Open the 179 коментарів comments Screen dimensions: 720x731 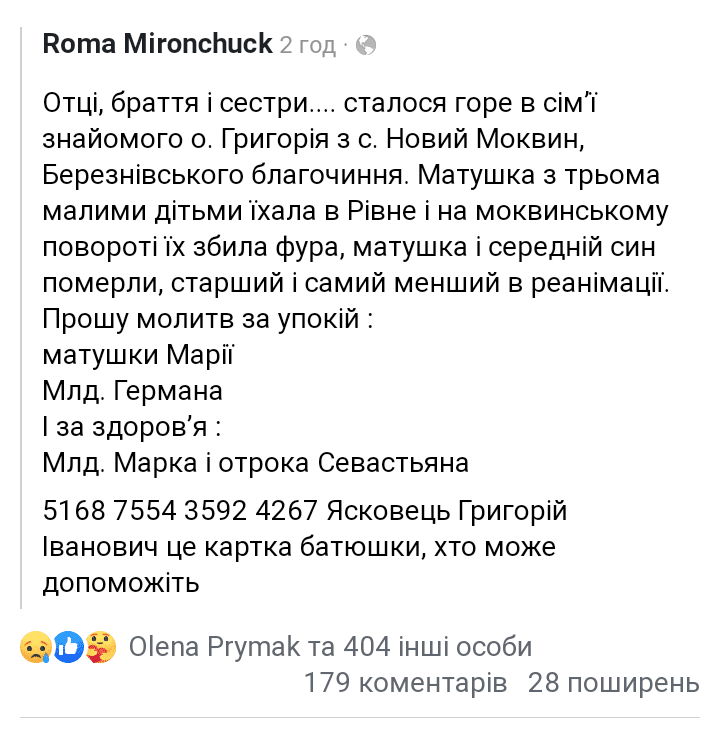pos(405,683)
